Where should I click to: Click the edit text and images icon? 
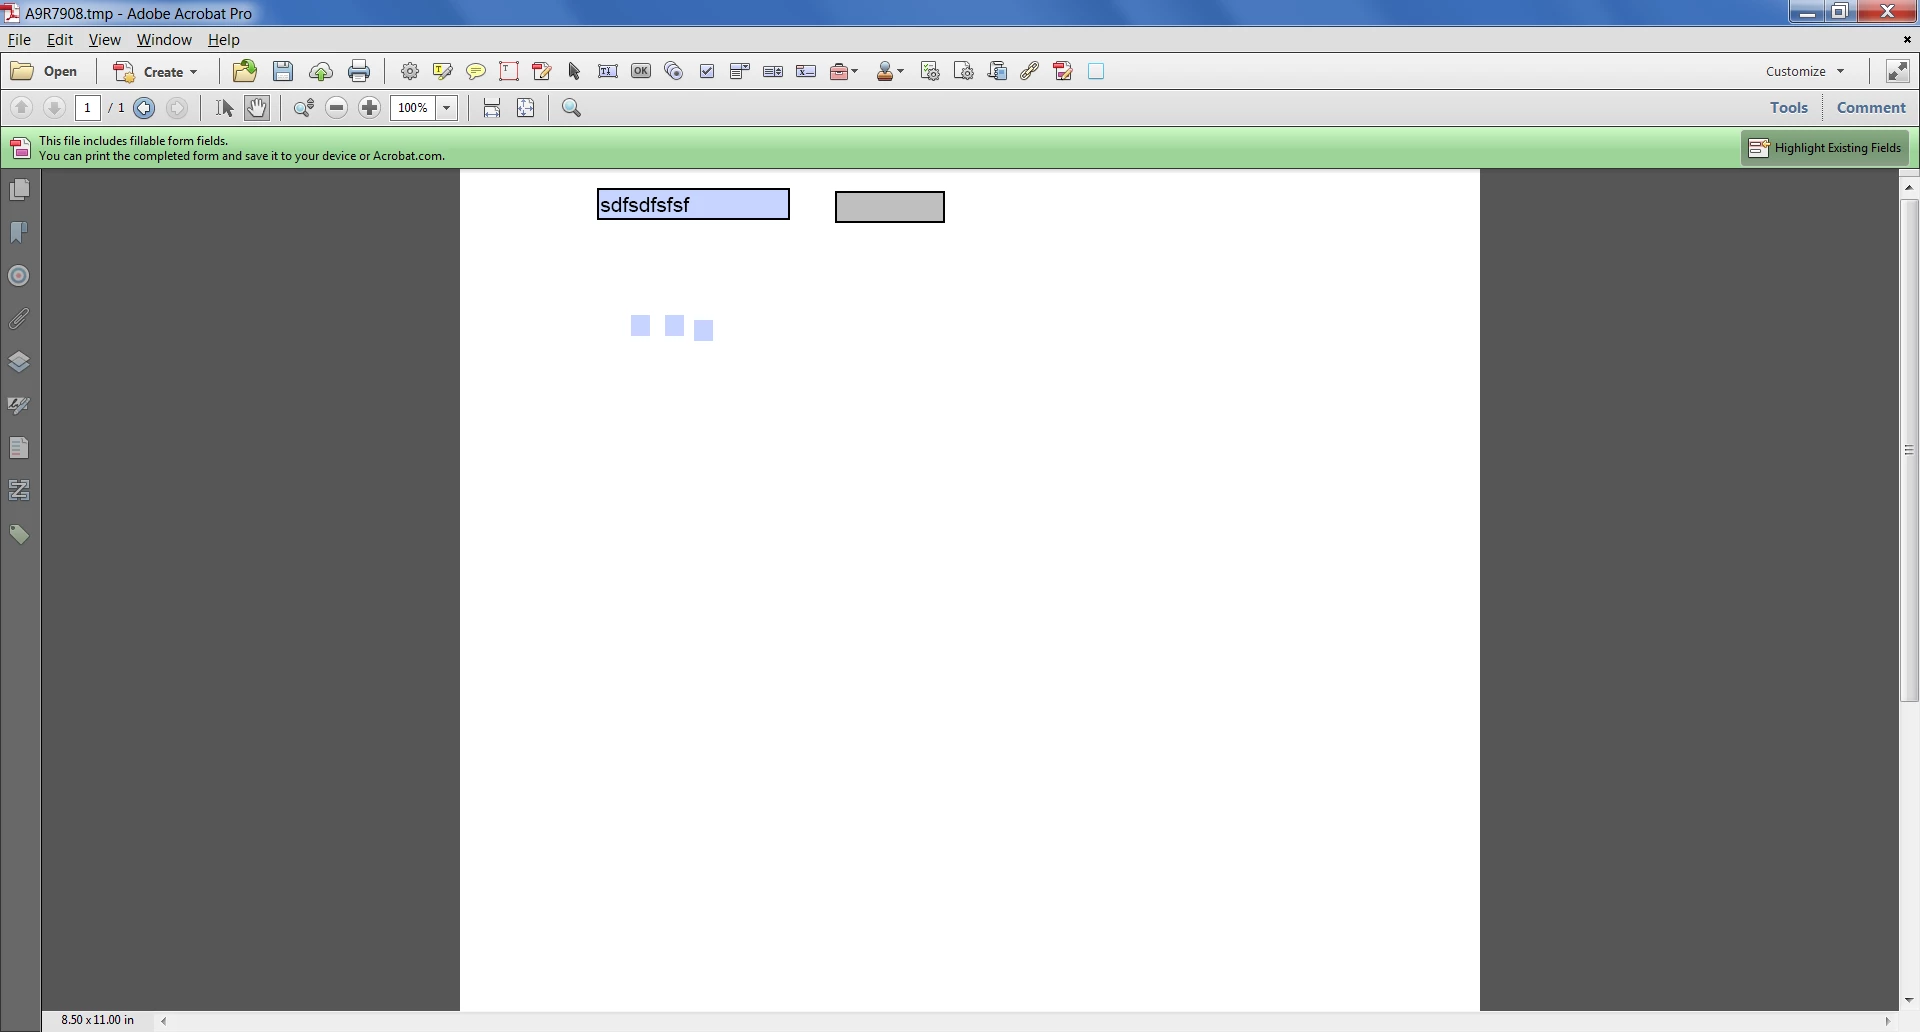pyautogui.click(x=542, y=71)
